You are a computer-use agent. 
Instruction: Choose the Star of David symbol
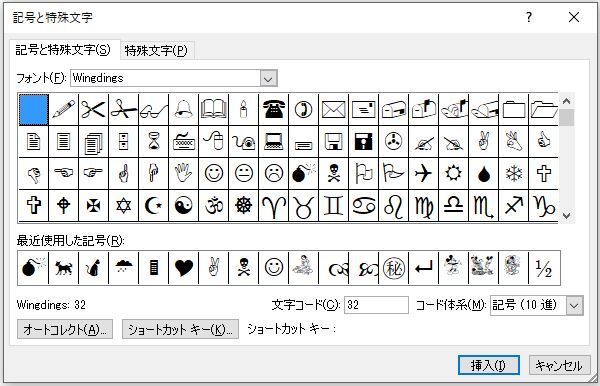pos(124,205)
